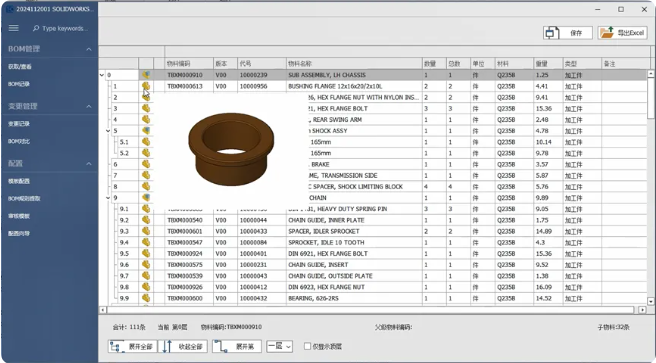Click the 16.09 weight cell
Viewport: 656px width, 363px height.
click(x=548, y=287)
